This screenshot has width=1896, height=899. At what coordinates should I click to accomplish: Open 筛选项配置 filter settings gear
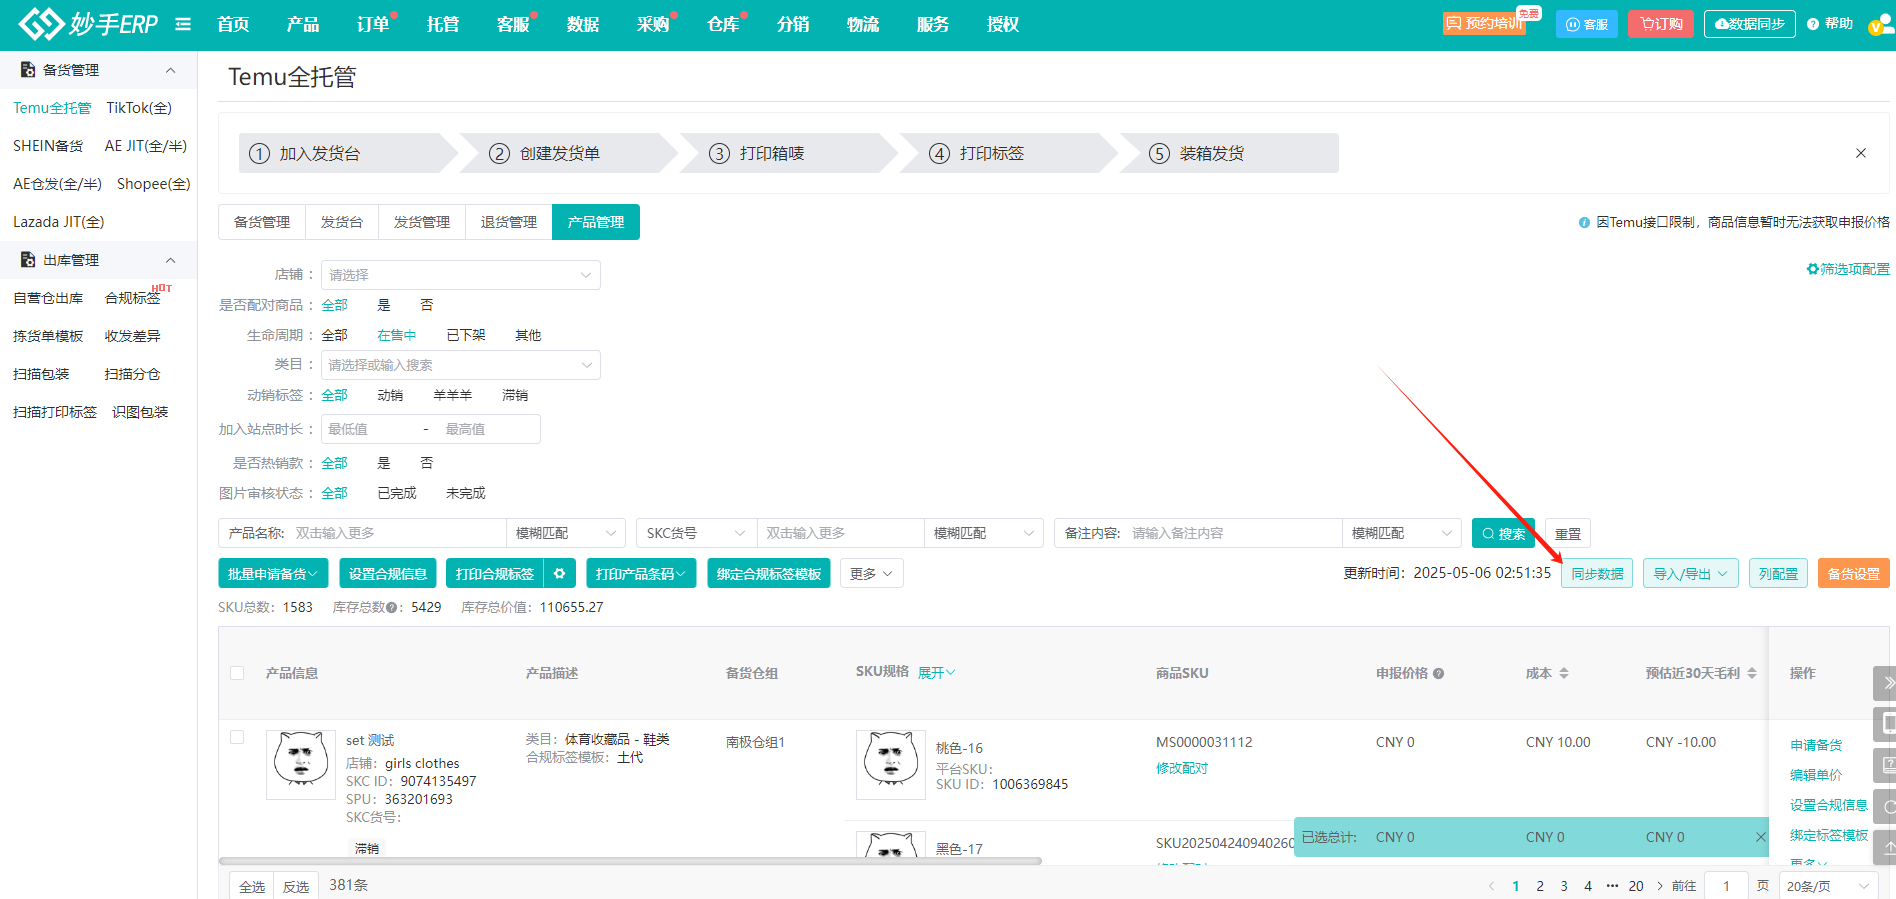pyautogui.click(x=1848, y=269)
